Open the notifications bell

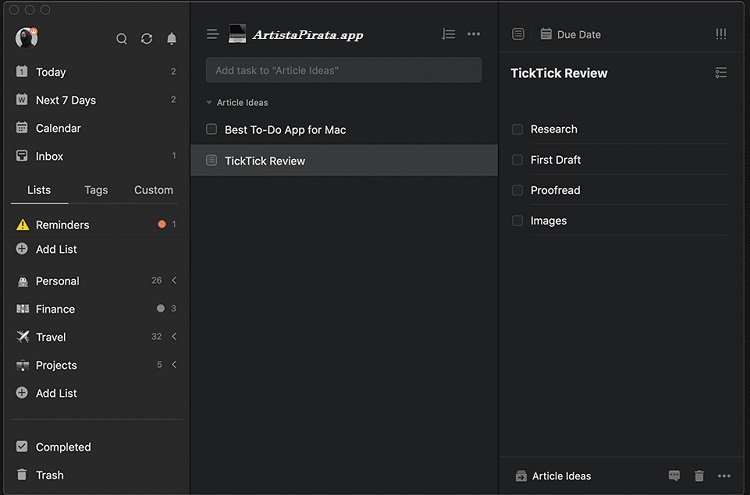172,39
